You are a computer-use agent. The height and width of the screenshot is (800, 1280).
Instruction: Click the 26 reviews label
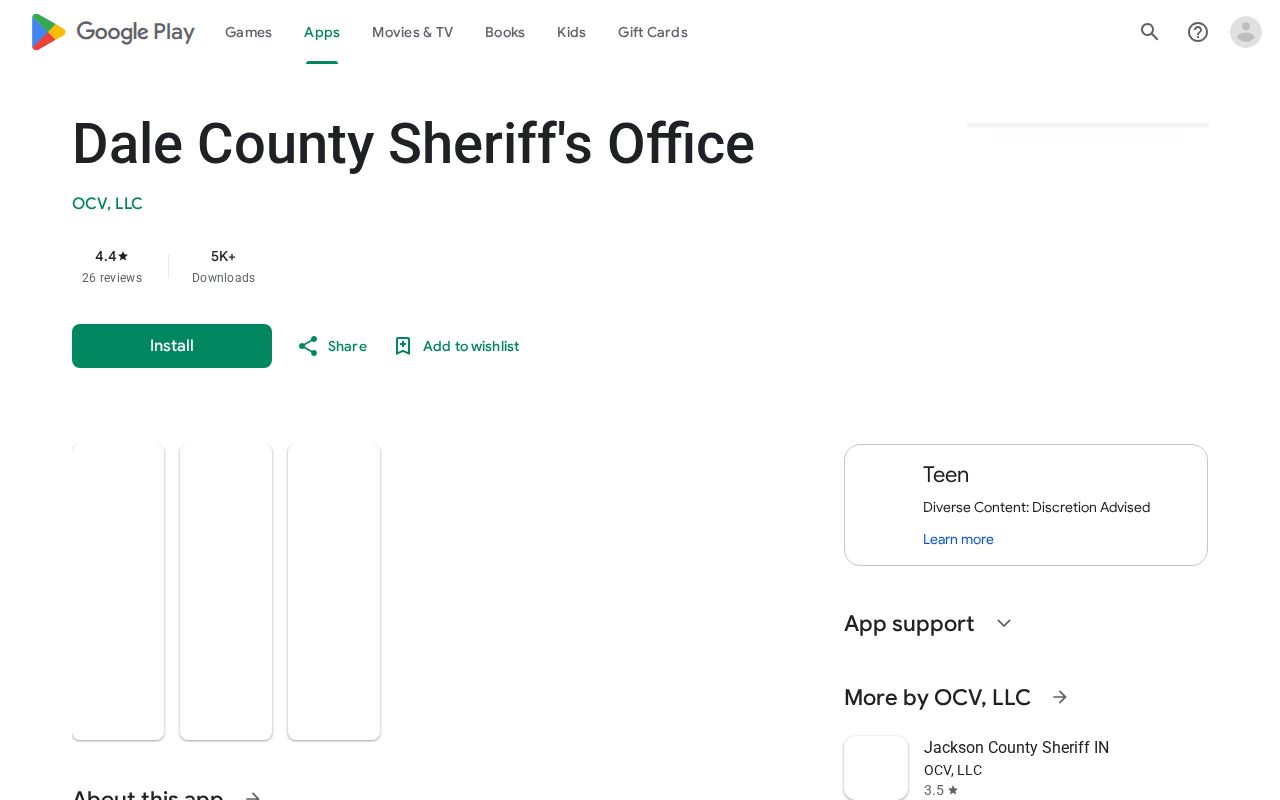(112, 278)
